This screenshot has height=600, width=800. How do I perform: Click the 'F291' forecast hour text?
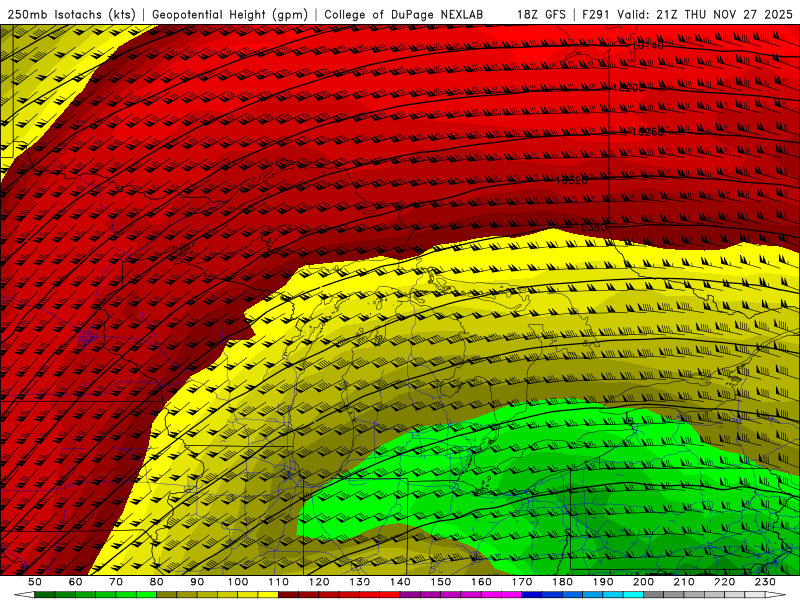(595, 14)
